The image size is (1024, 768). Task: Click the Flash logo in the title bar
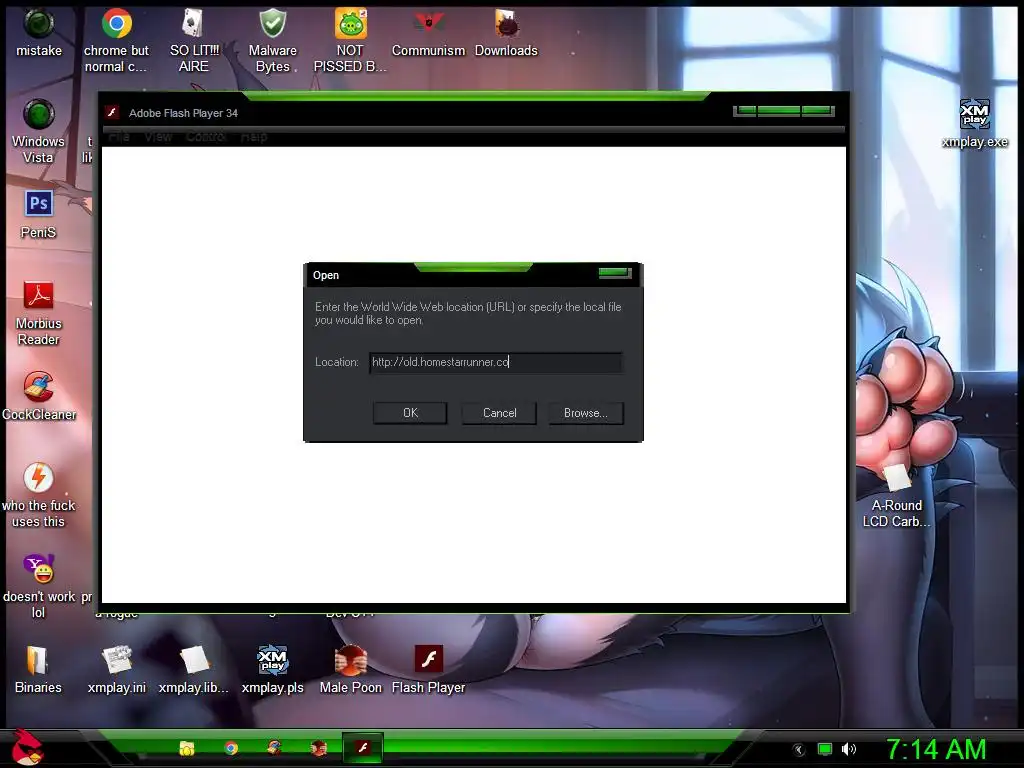coord(112,112)
